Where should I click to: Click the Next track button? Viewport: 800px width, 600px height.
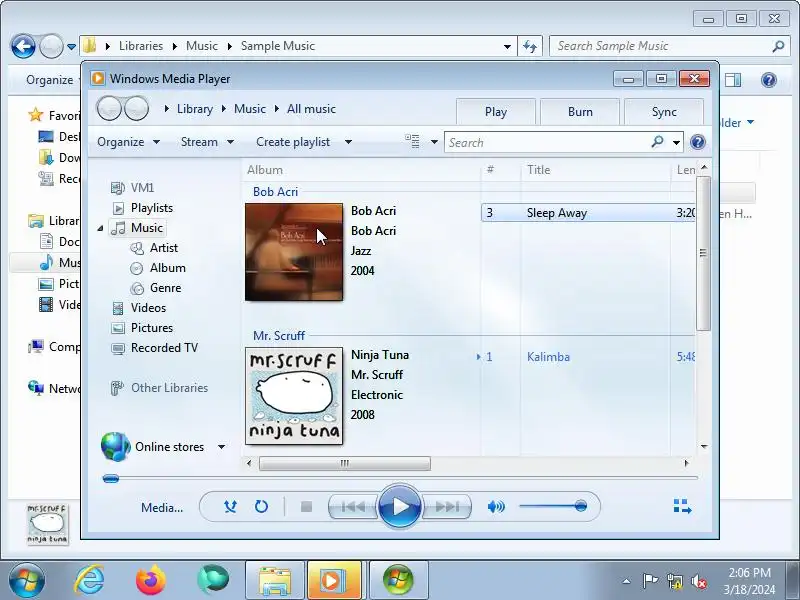coord(447,507)
